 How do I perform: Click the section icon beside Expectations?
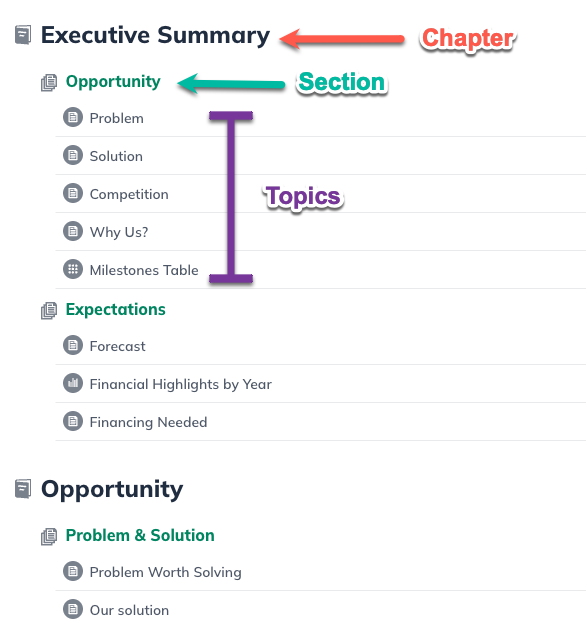tap(49, 311)
